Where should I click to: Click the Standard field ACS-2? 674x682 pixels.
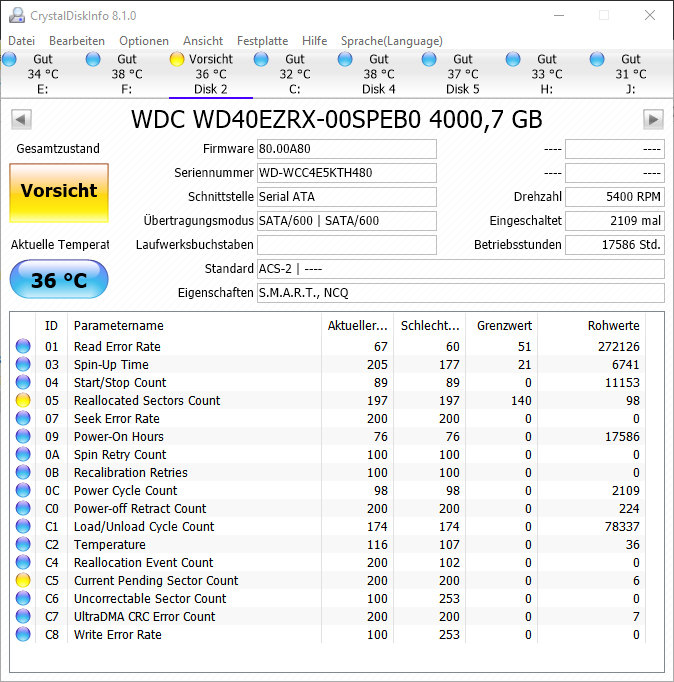click(460, 269)
